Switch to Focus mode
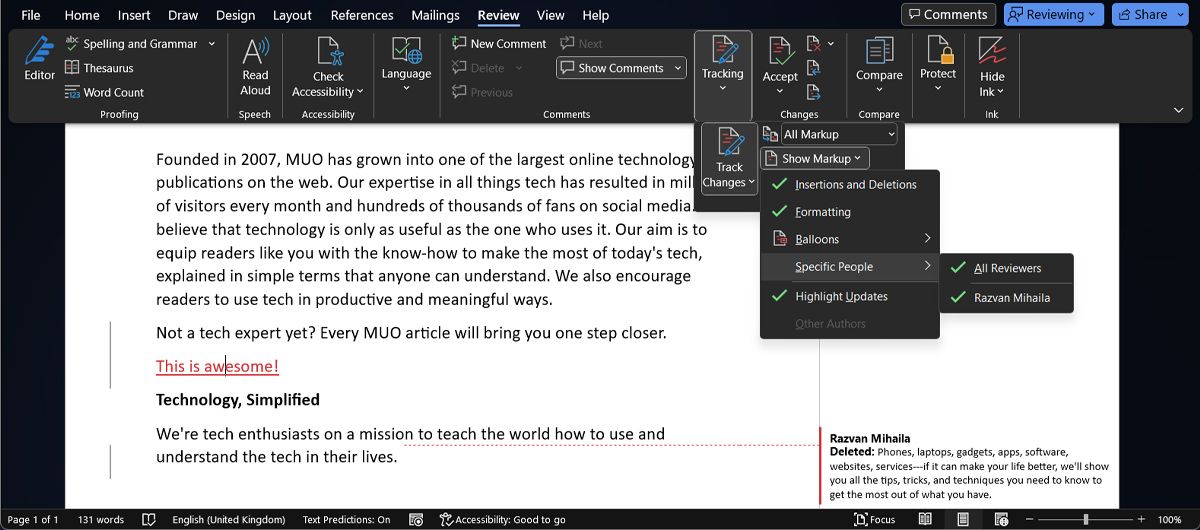 pos(875,520)
